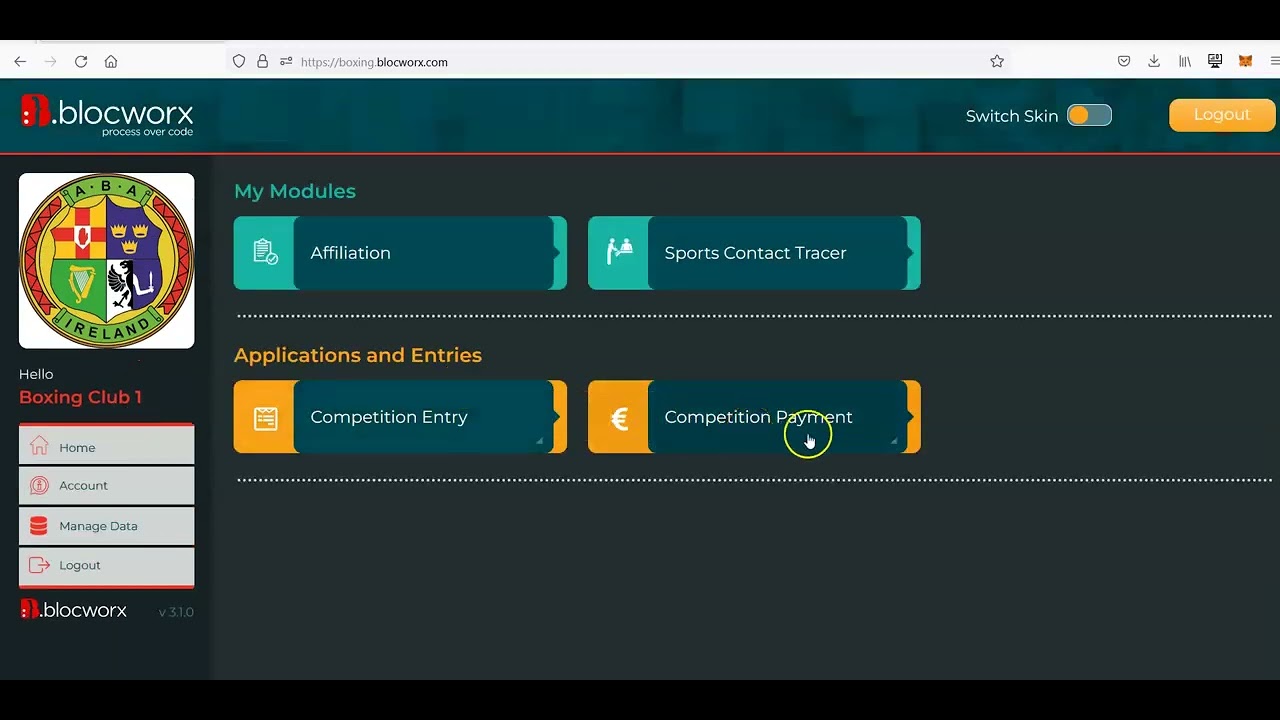Image resolution: width=1280 pixels, height=720 pixels.
Task: Open browser downloads panel
Action: pyautogui.click(x=1154, y=62)
